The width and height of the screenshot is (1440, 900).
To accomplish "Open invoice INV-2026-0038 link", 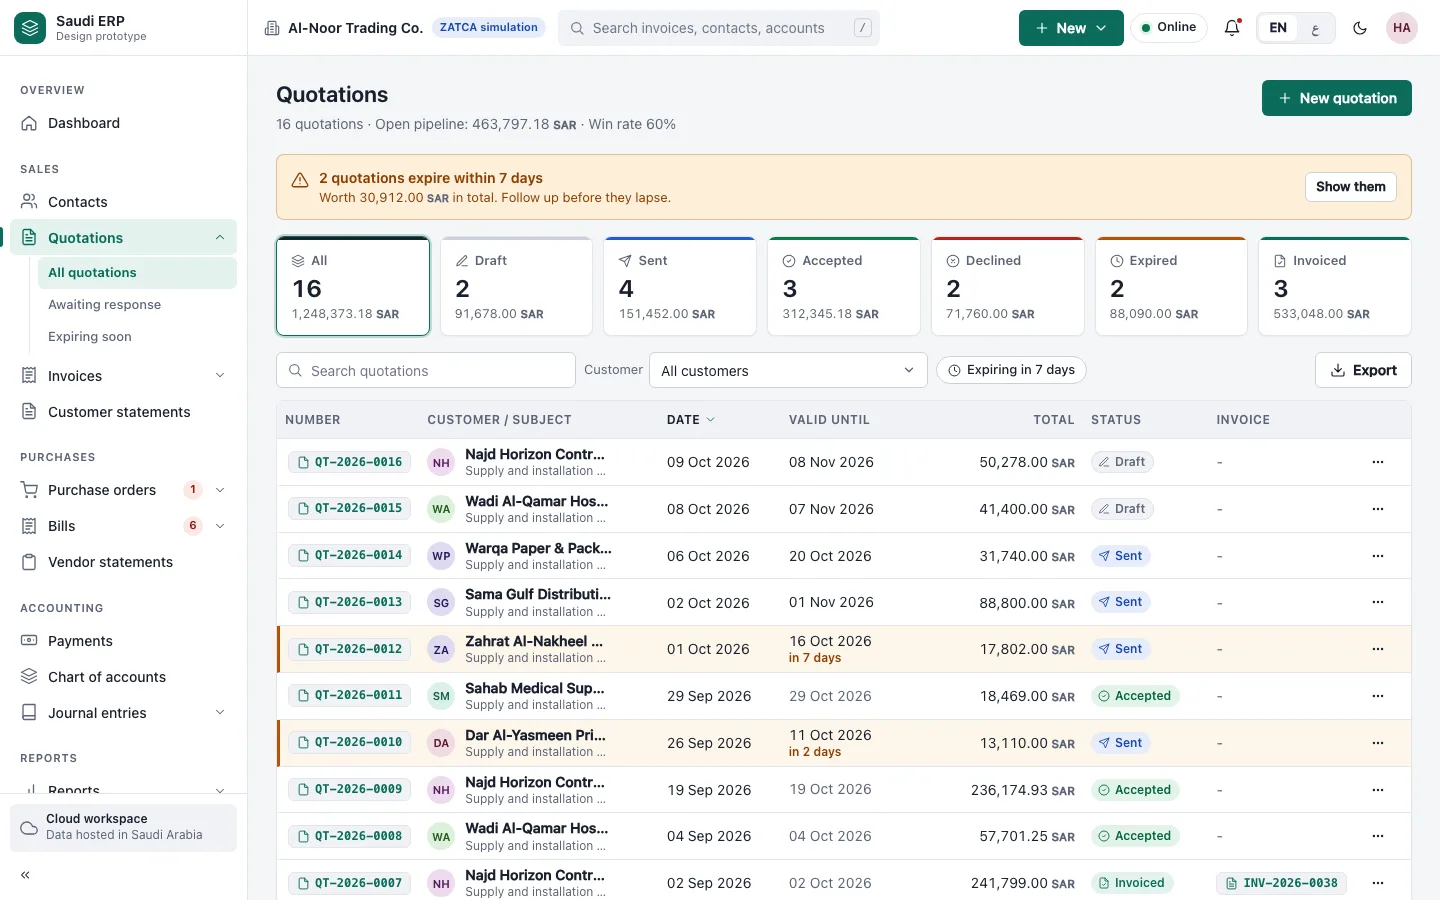I will (1281, 883).
